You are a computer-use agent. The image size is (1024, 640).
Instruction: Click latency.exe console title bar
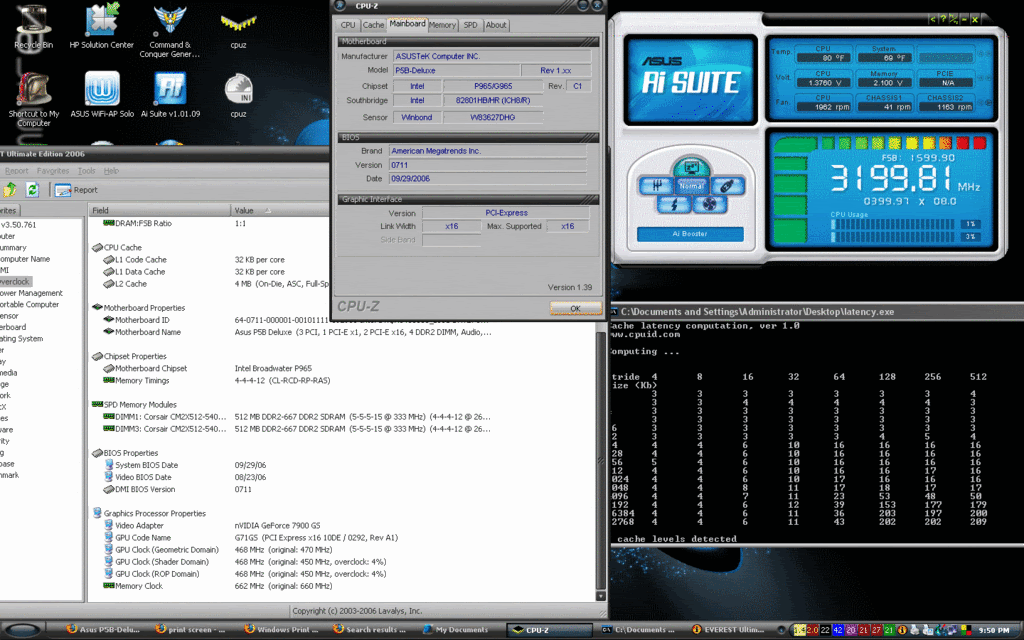(816, 312)
